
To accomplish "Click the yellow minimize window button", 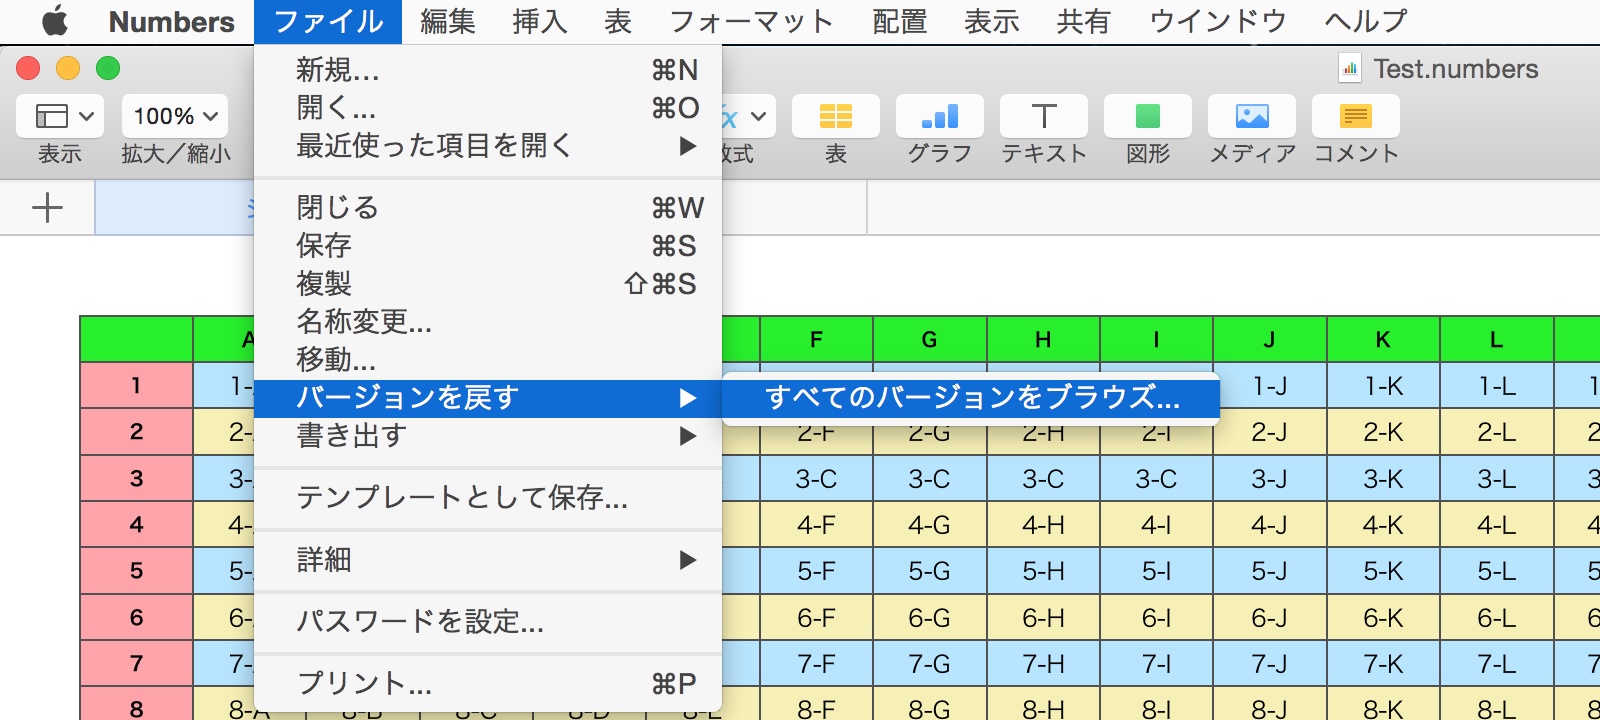I will click(x=68, y=68).
